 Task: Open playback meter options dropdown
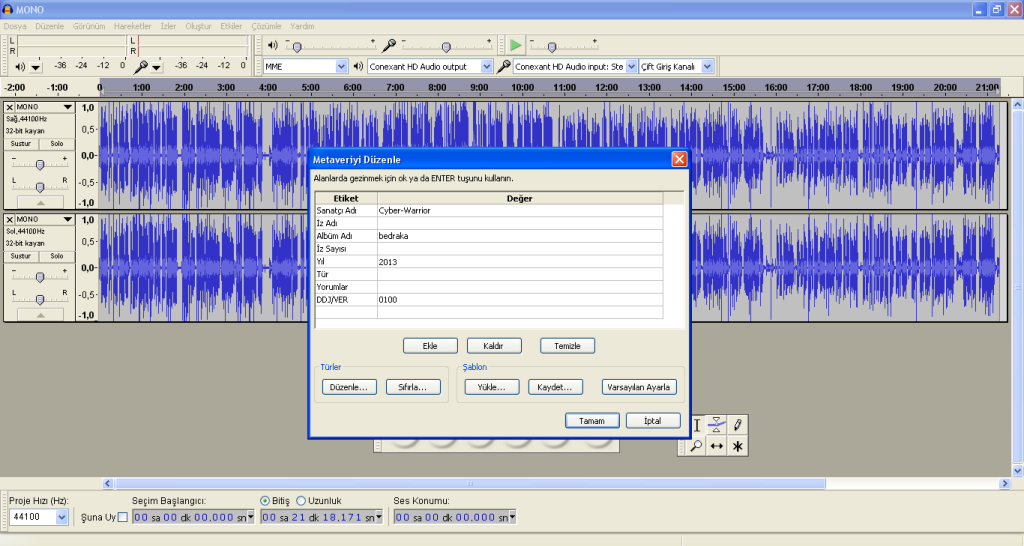(x=36, y=67)
